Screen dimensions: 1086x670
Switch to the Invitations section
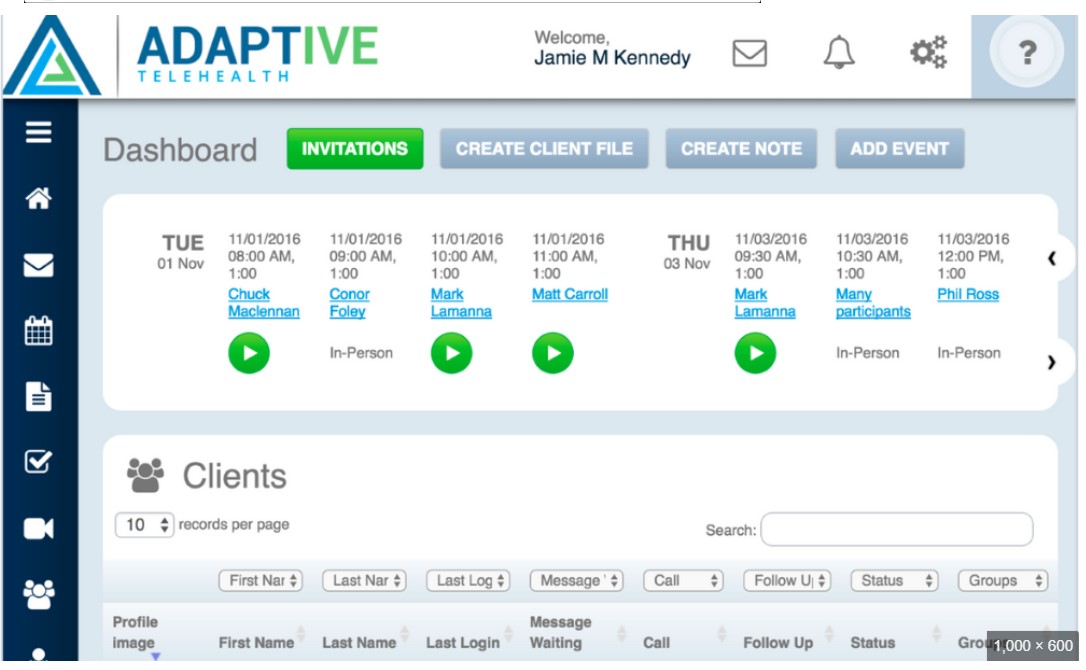355,148
